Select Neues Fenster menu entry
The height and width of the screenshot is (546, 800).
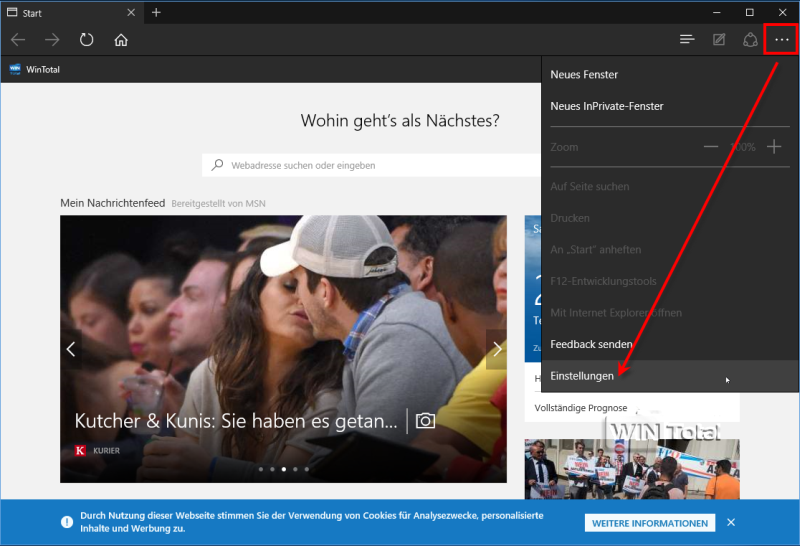tap(584, 75)
